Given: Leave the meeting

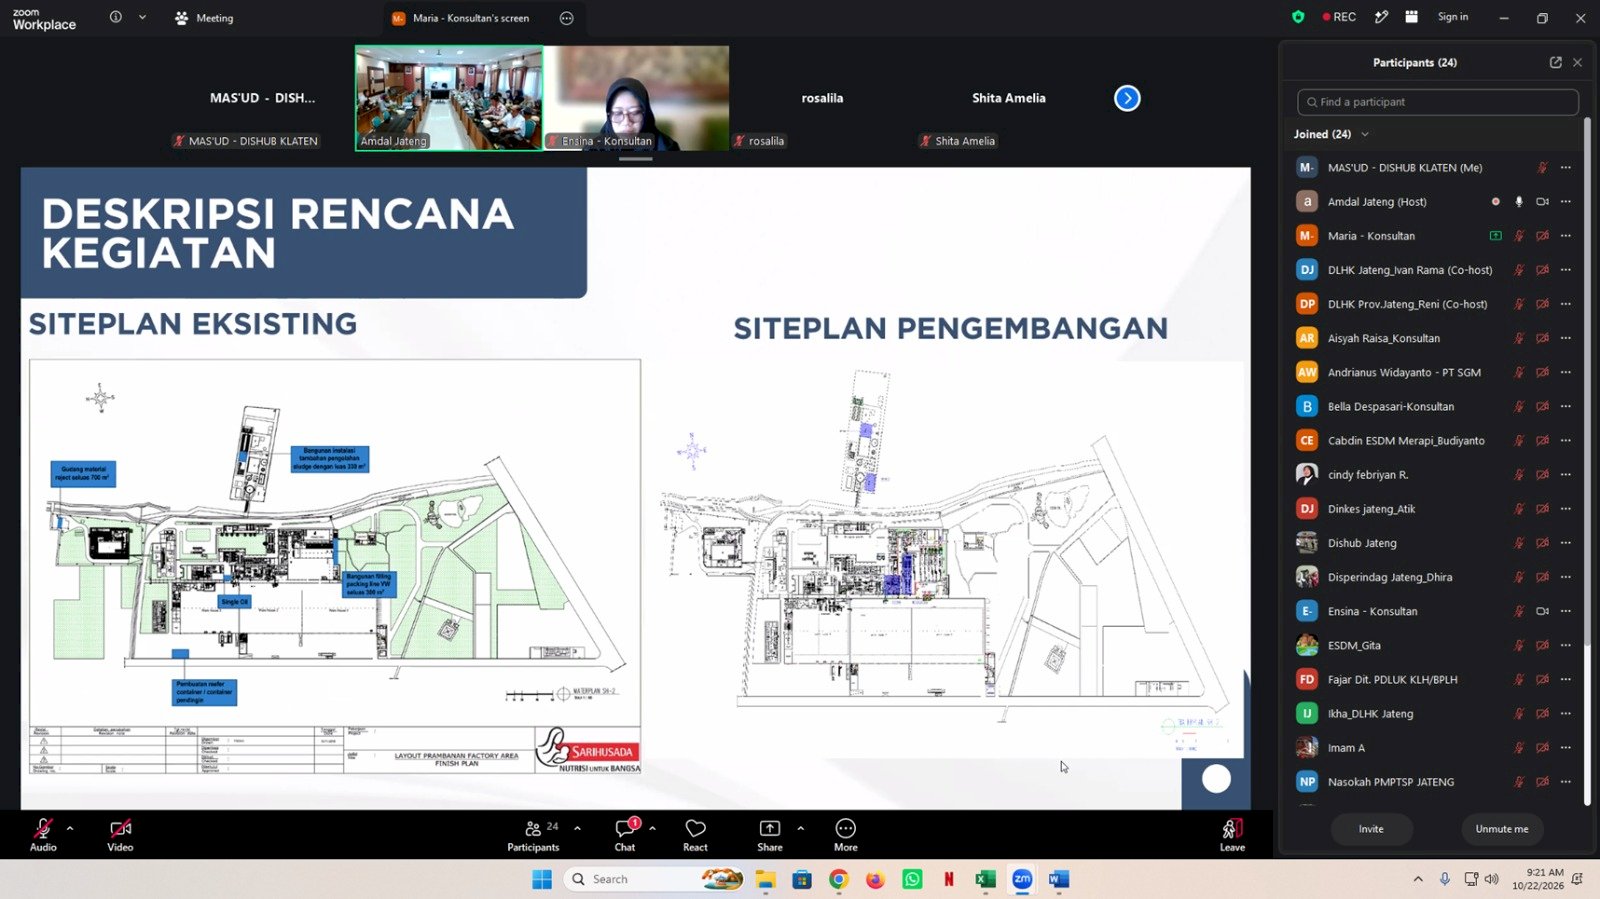Looking at the screenshot, I should tap(1232, 834).
